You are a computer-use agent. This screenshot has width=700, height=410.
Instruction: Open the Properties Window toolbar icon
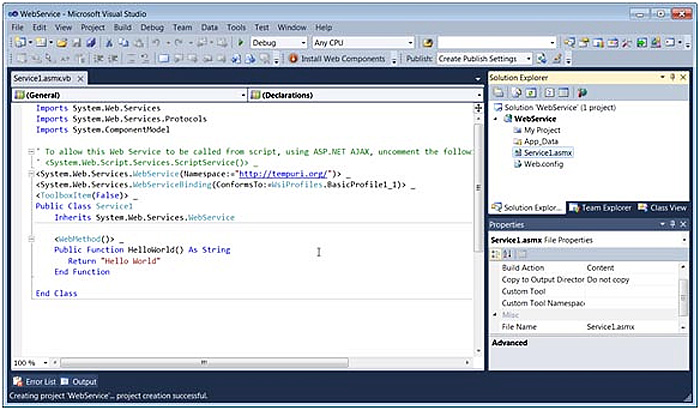pyautogui.click(x=584, y=43)
